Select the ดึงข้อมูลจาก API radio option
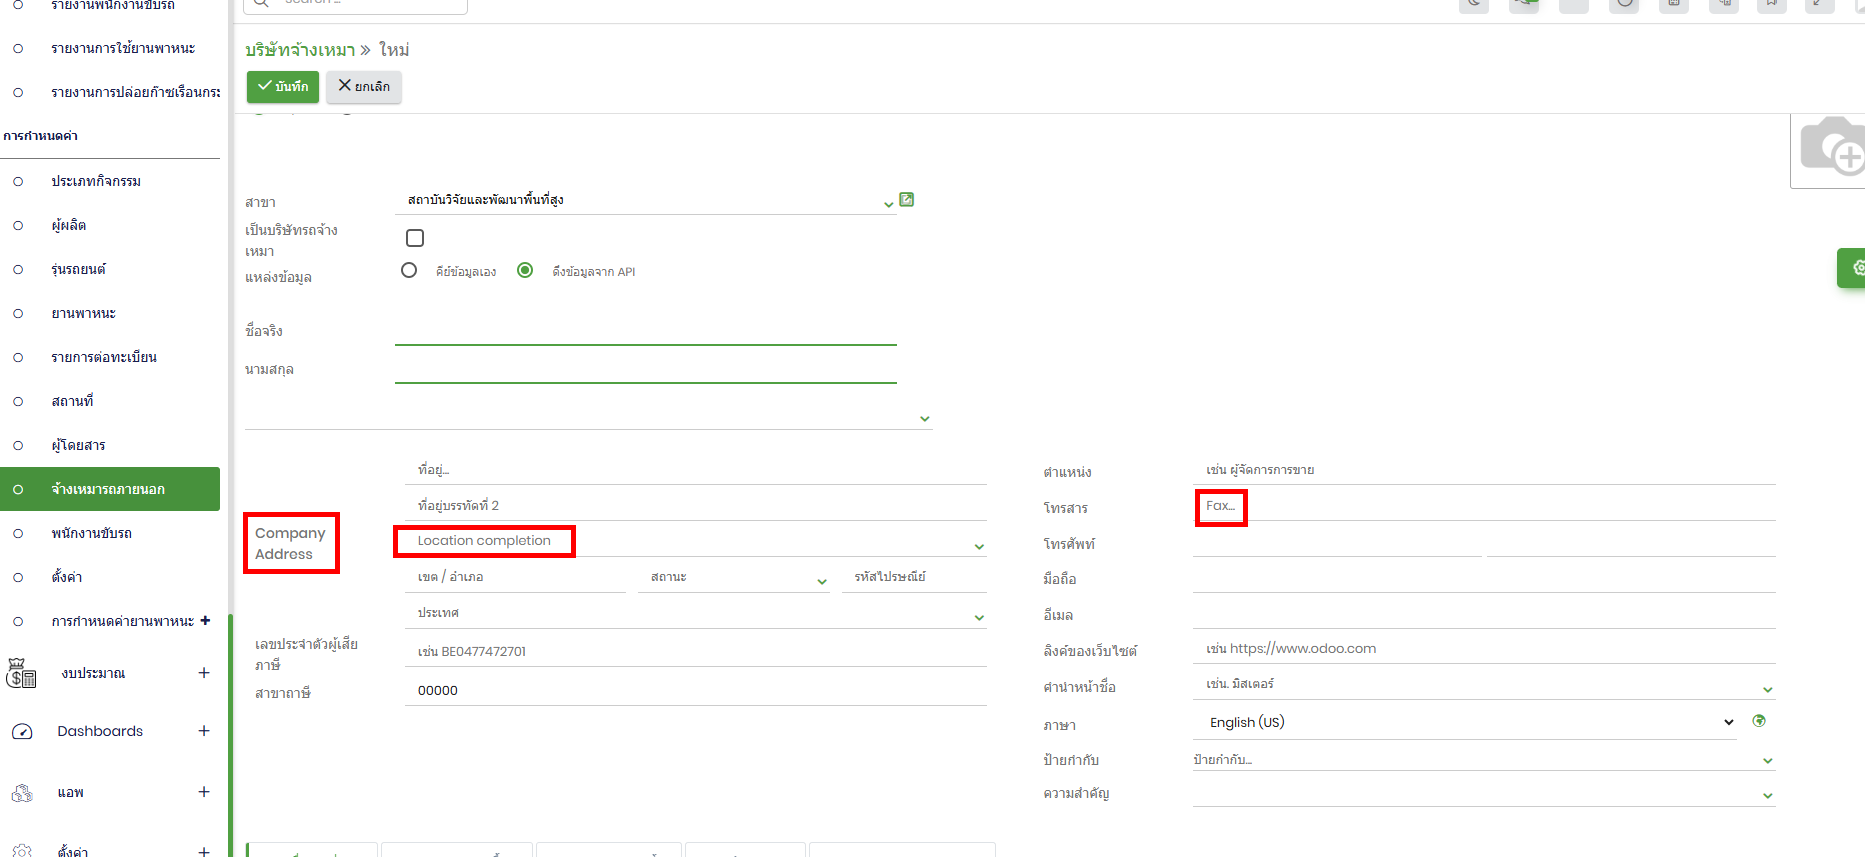This screenshot has height=857, width=1865. coord(525,271)
